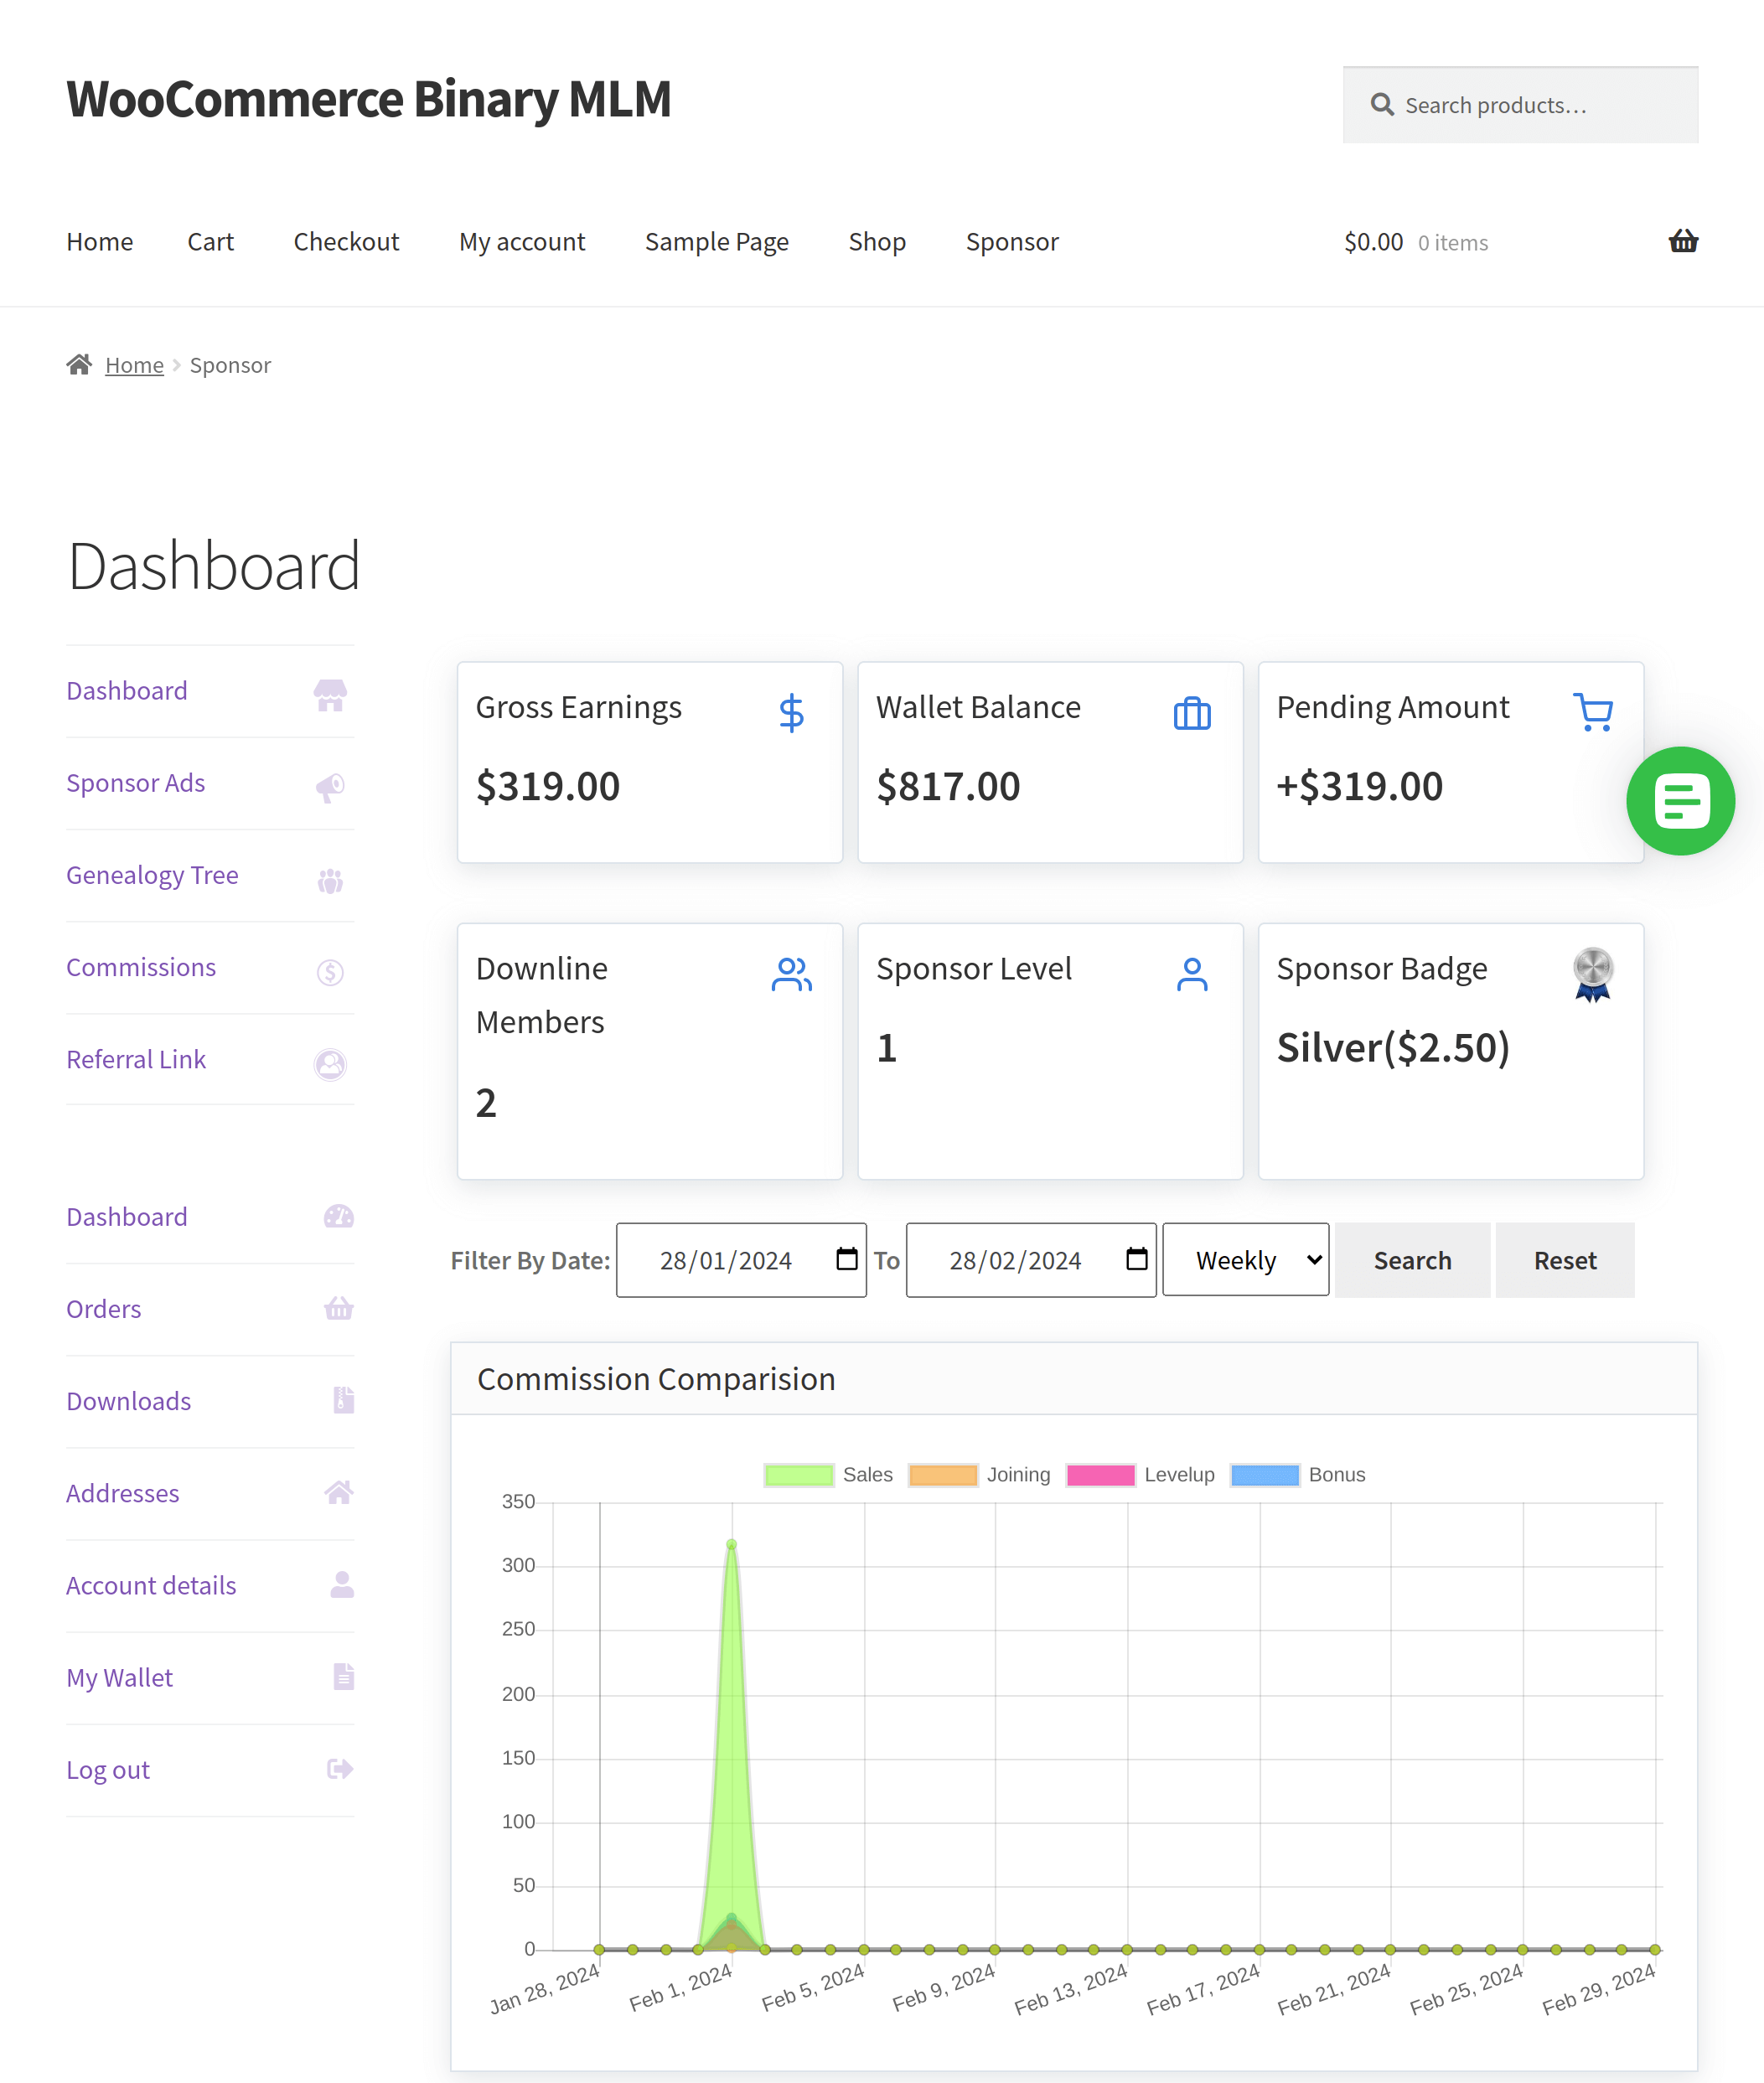Toggle the Sales green legend swatch

click(x=798, y=1475)
